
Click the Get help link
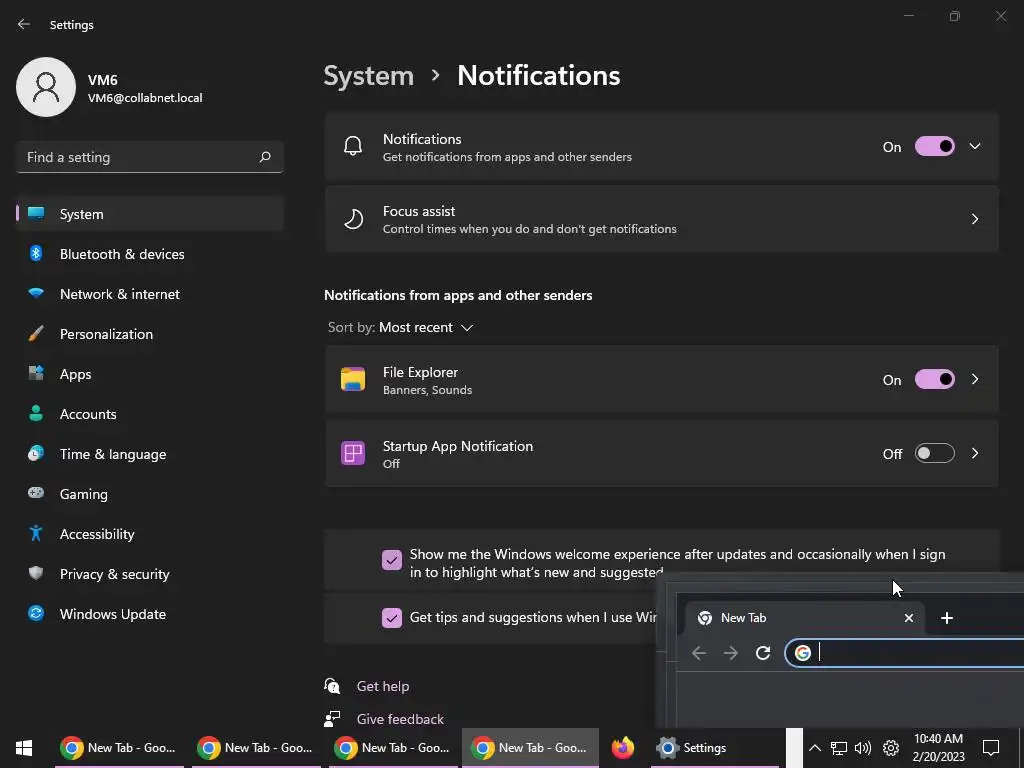coord(383,686)
